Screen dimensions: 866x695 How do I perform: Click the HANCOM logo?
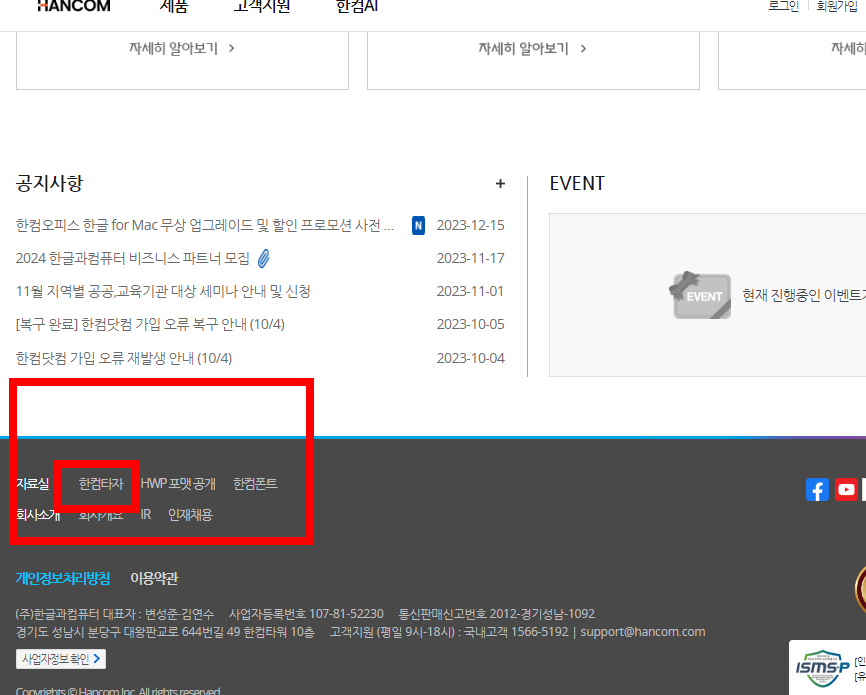(x=73, y=7)
